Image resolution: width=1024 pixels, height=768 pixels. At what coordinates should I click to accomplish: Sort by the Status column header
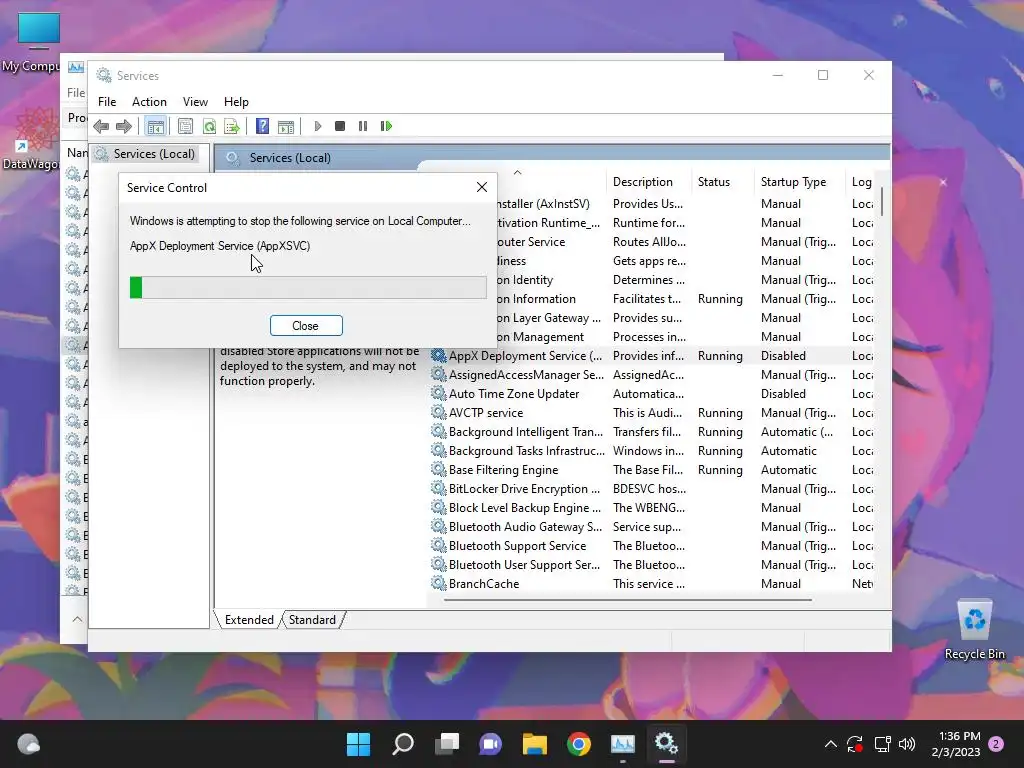coord(714,182)
